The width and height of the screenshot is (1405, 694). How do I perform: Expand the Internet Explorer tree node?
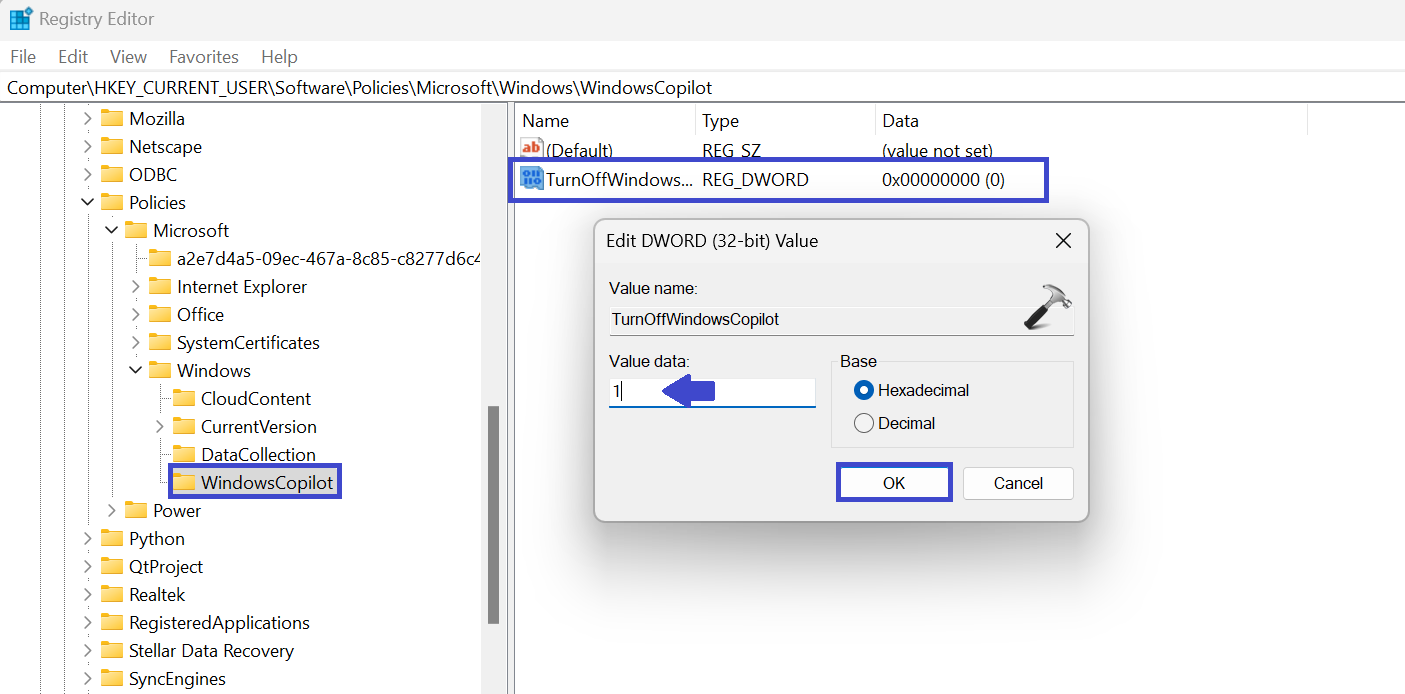[136, 287]
